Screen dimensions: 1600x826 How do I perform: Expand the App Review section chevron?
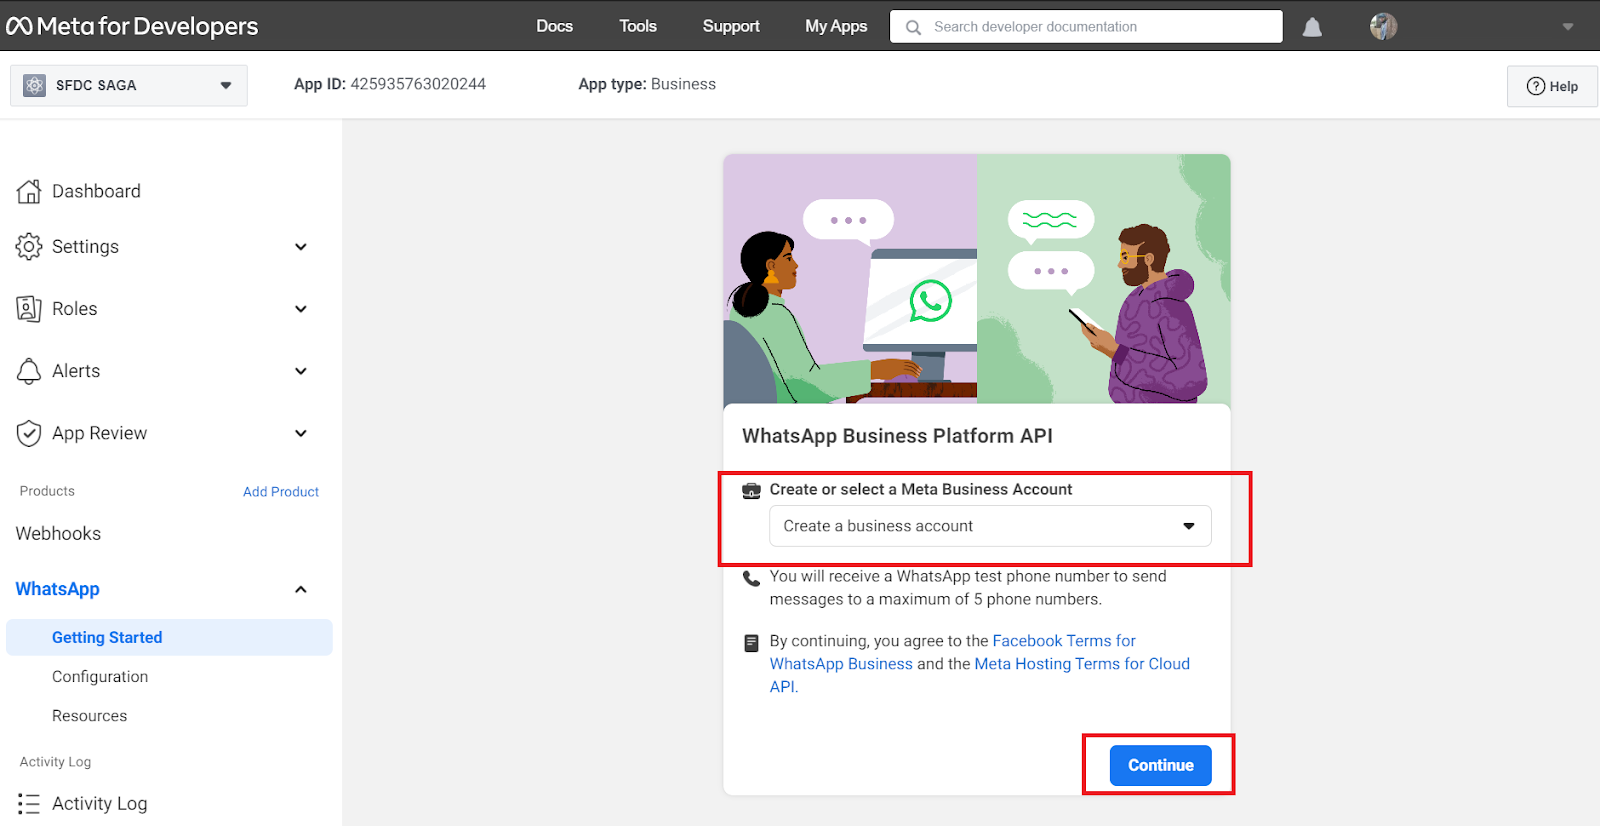tap(301, 433)
